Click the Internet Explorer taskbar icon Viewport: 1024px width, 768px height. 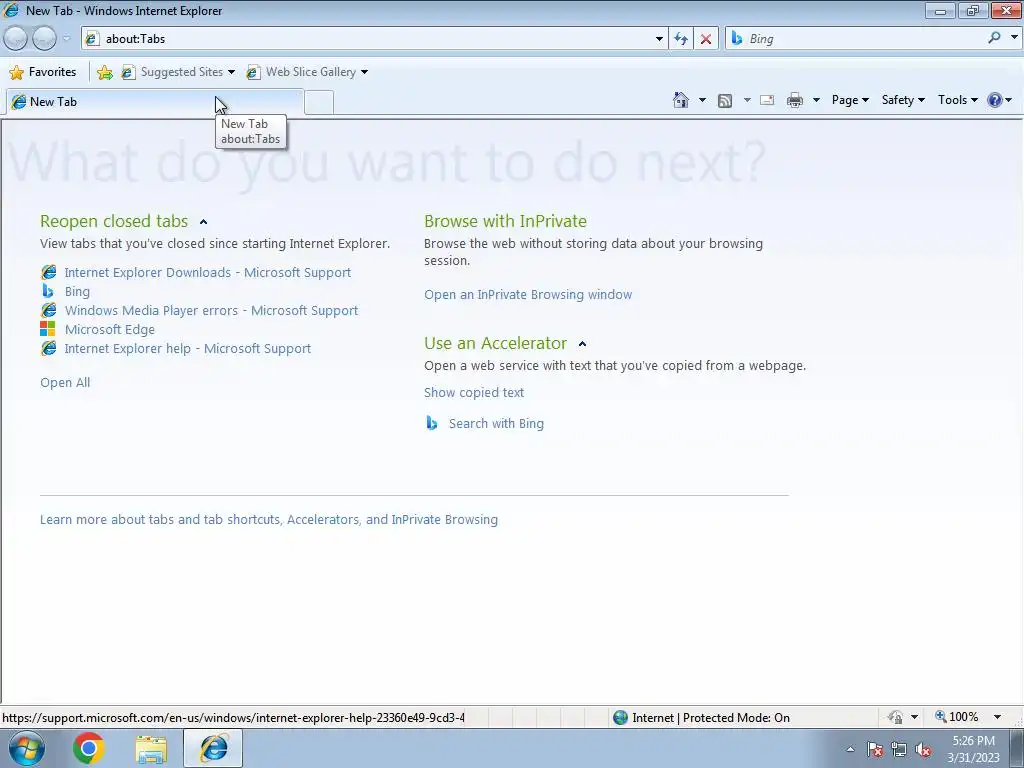(x=214, y=748)
